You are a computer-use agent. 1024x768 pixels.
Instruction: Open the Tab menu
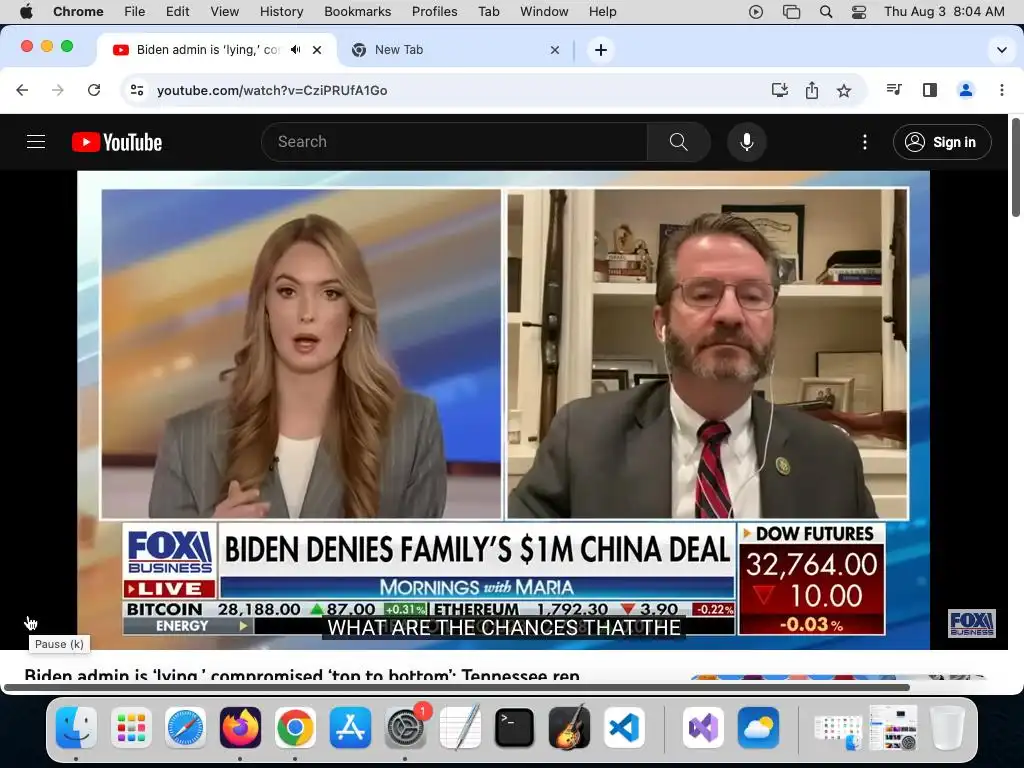pos(488,12)
